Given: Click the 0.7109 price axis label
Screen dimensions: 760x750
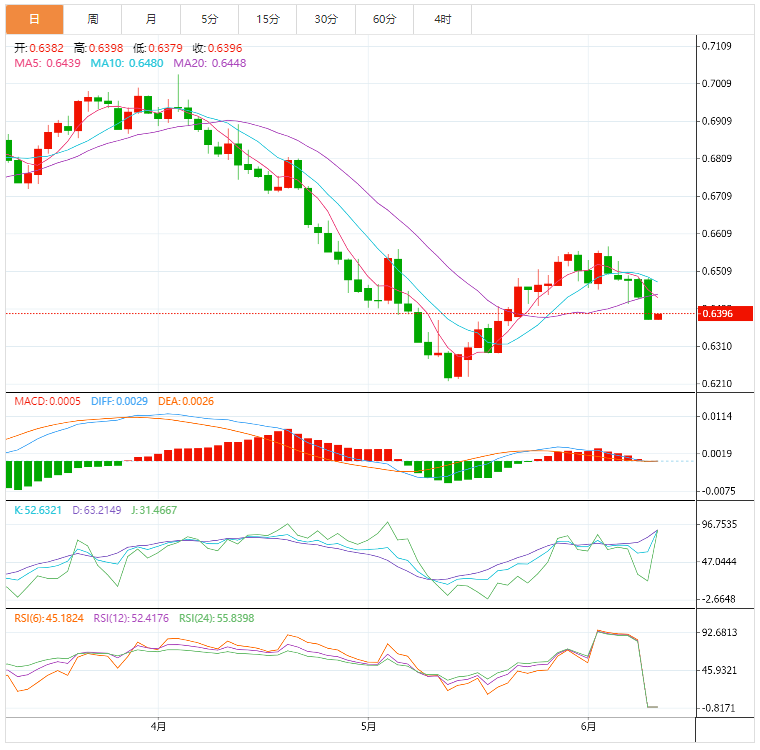Looking at the screenshot, I should click(717, 46).
